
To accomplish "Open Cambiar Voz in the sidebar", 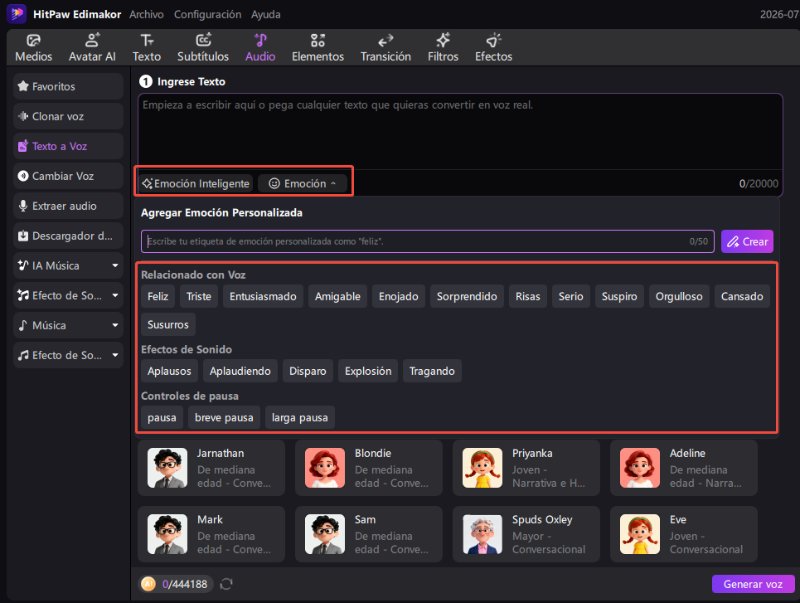I will tap(68, 176).
